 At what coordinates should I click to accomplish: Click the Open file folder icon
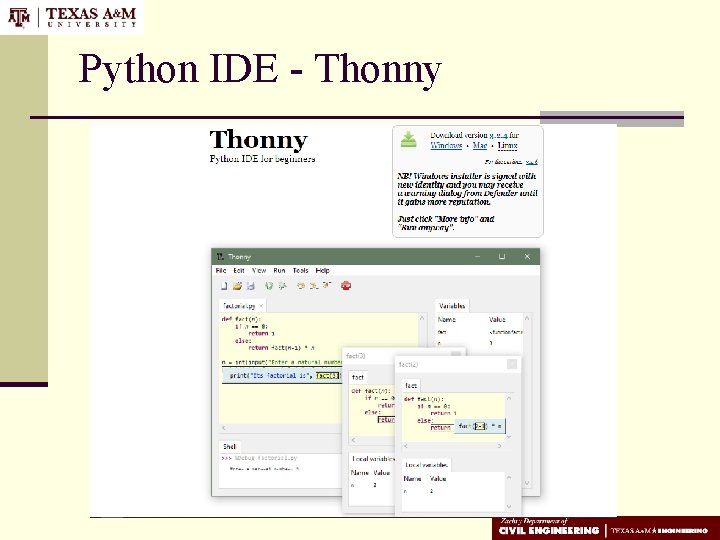(x=237, y=286)
